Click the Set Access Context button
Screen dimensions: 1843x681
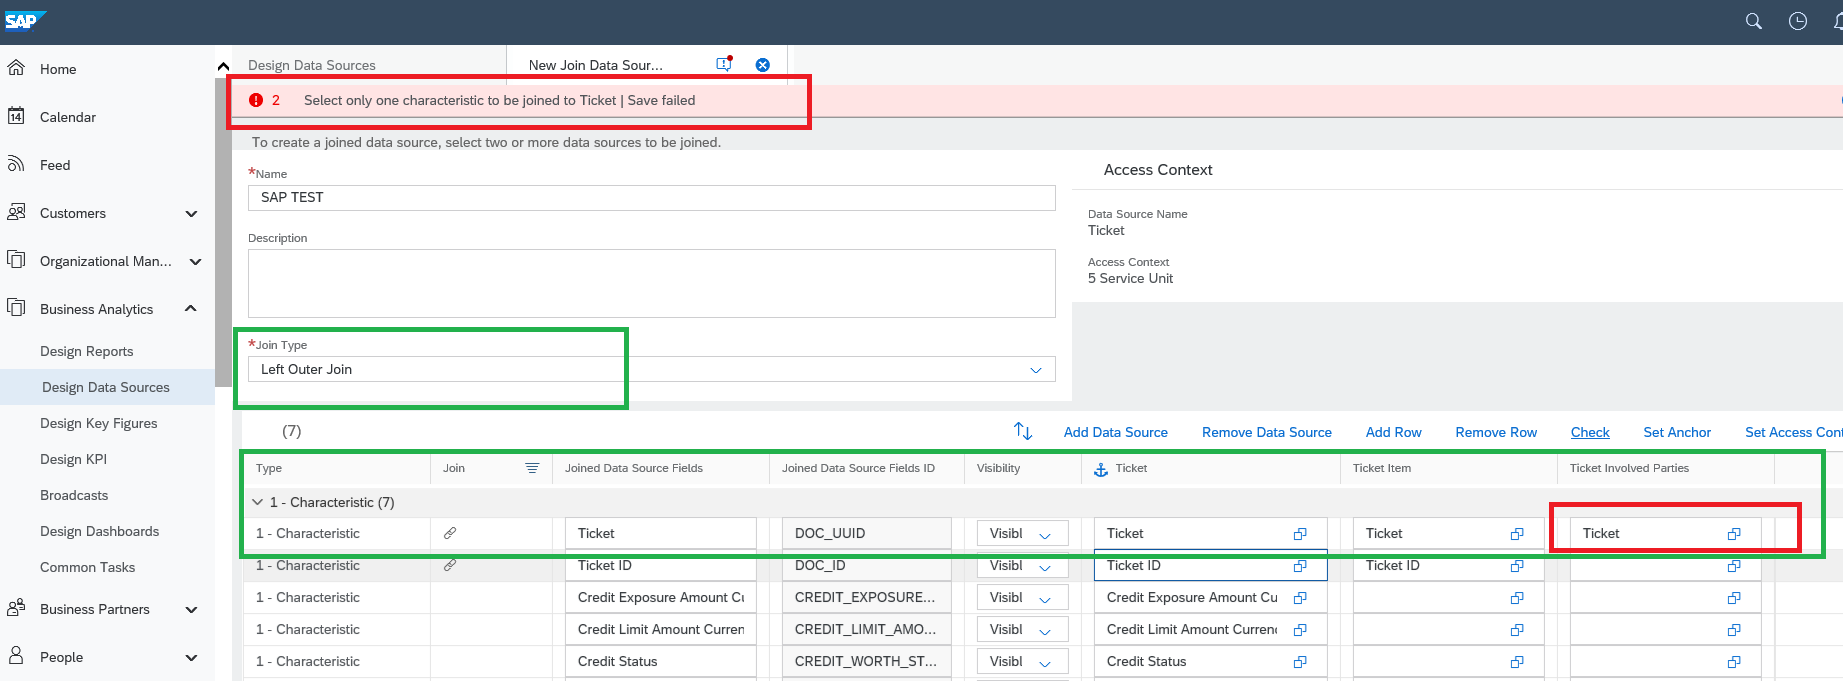[1794, 432]
